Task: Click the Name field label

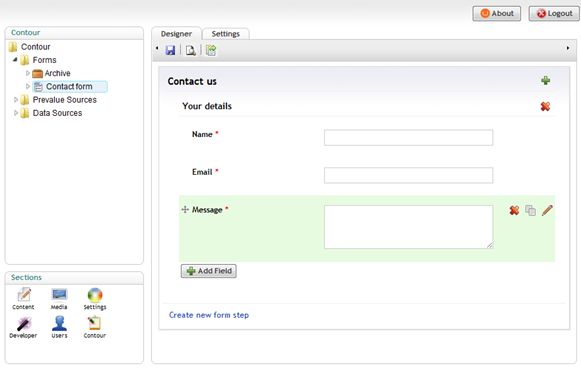Action: pyautogui.click(x=202, y=134)
